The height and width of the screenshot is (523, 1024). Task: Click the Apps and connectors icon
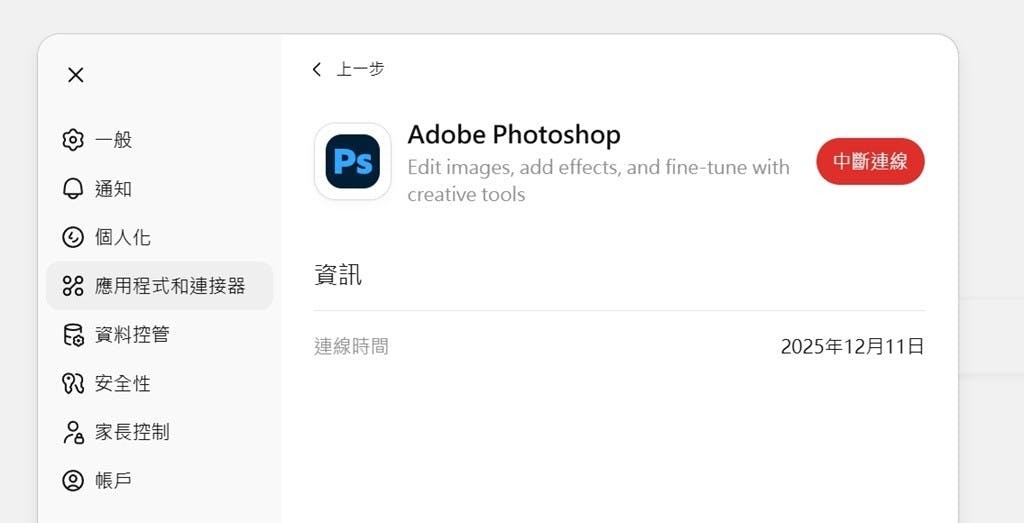click(x=73, y=286)
